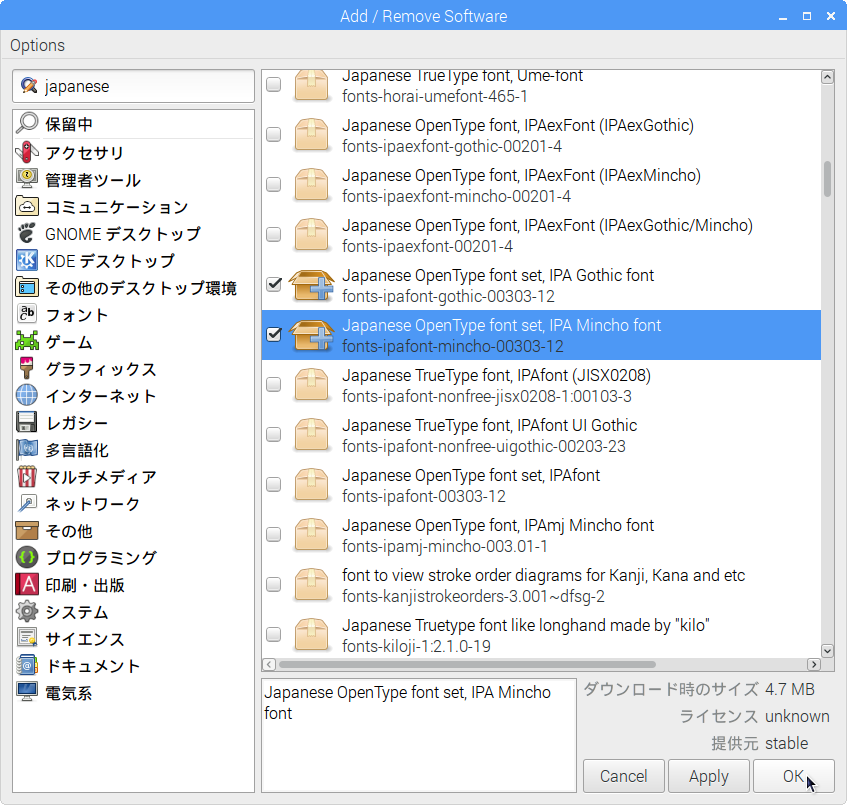Image resolution: width=847 pixels, height=805 pixels.
Task: Select the コミュニケーション category icon
Action: [x=27, y=206]
